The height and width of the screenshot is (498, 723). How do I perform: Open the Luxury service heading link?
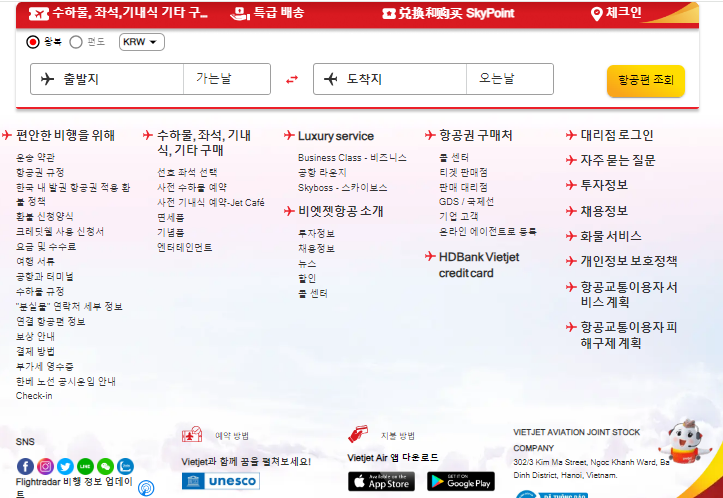336,136
